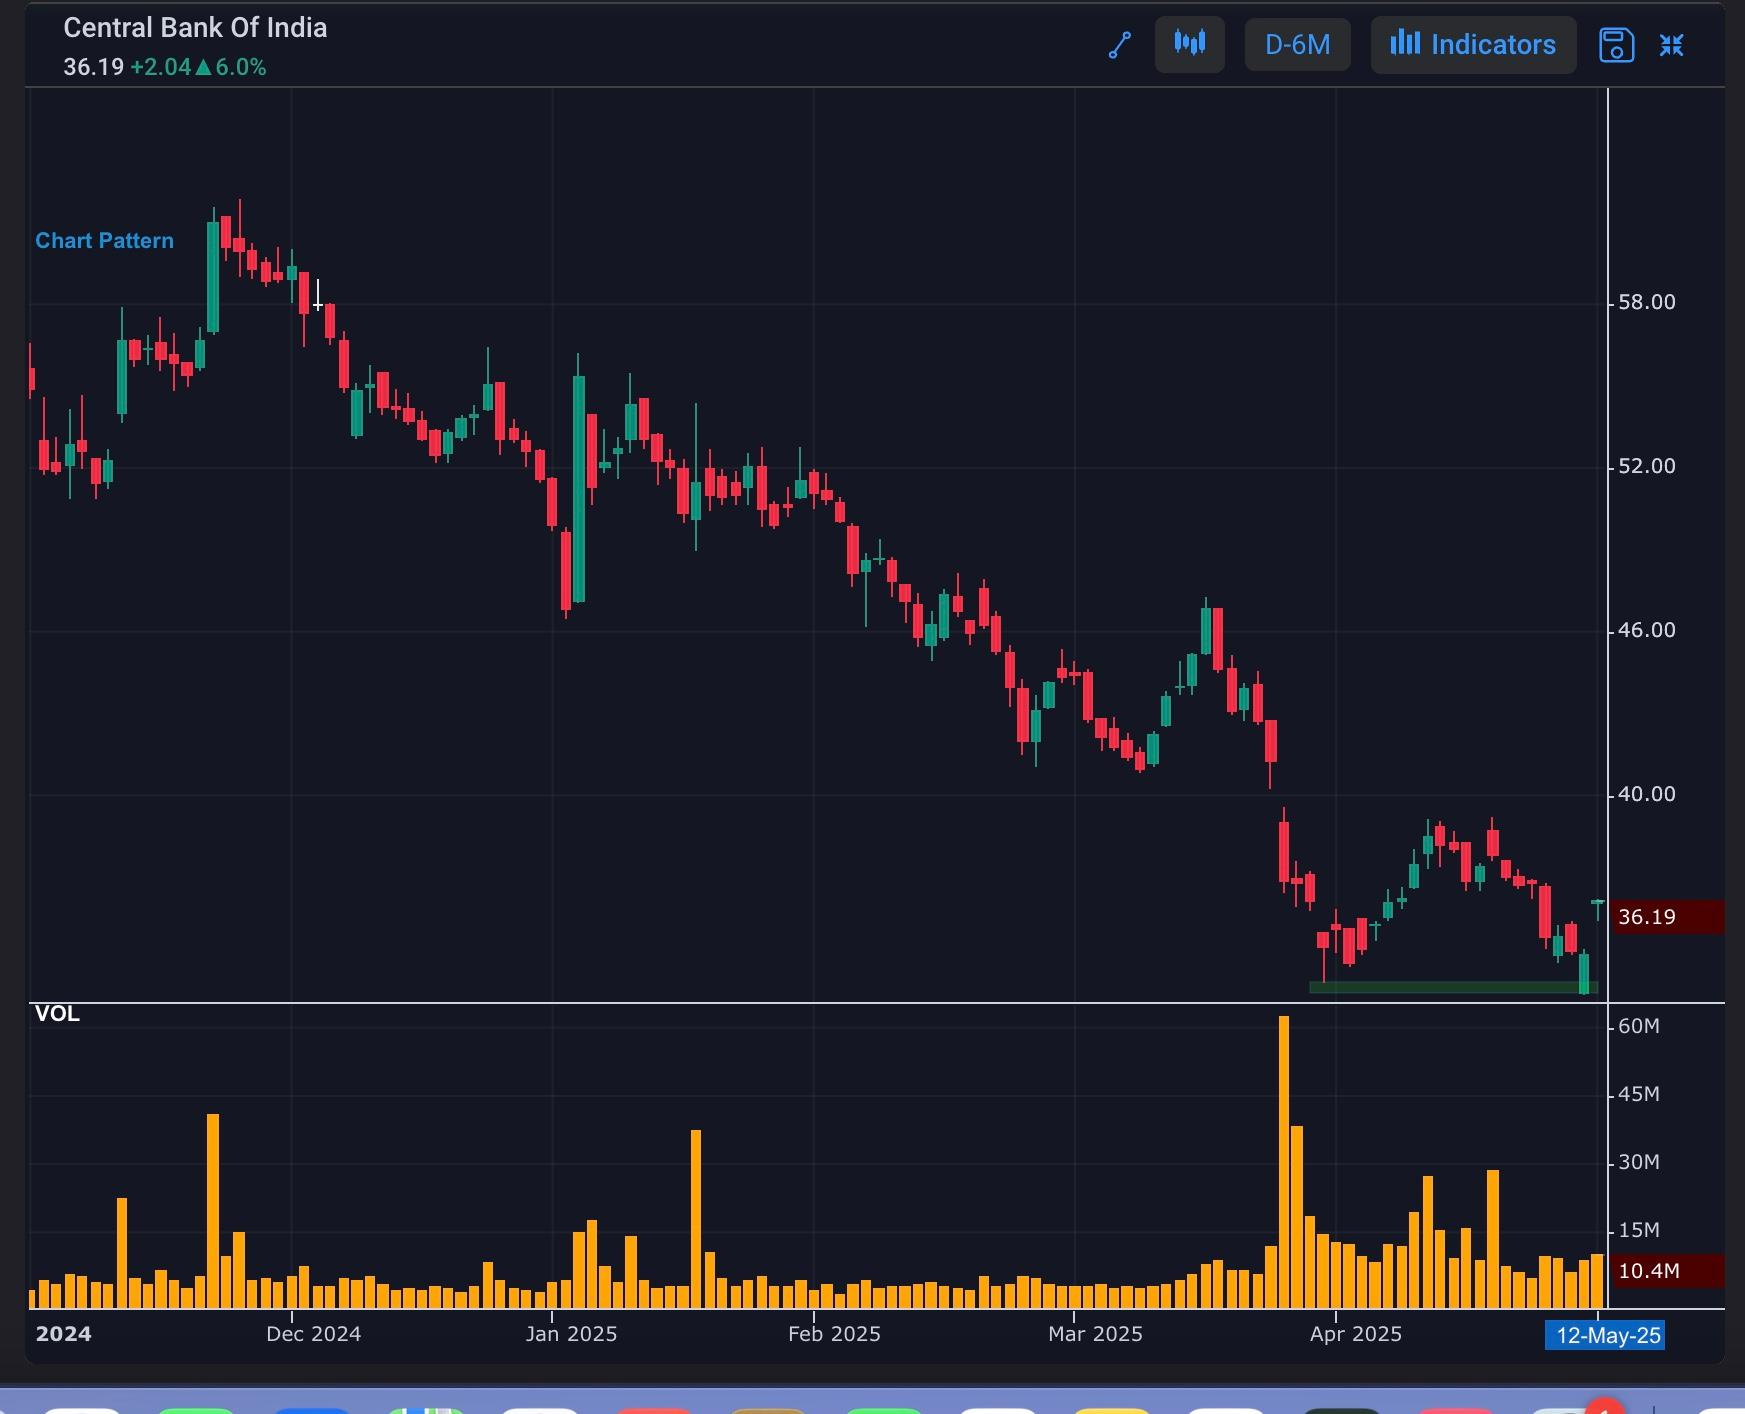Click the 60M volume axis label
1745x1414 pixels.
1639,1026
